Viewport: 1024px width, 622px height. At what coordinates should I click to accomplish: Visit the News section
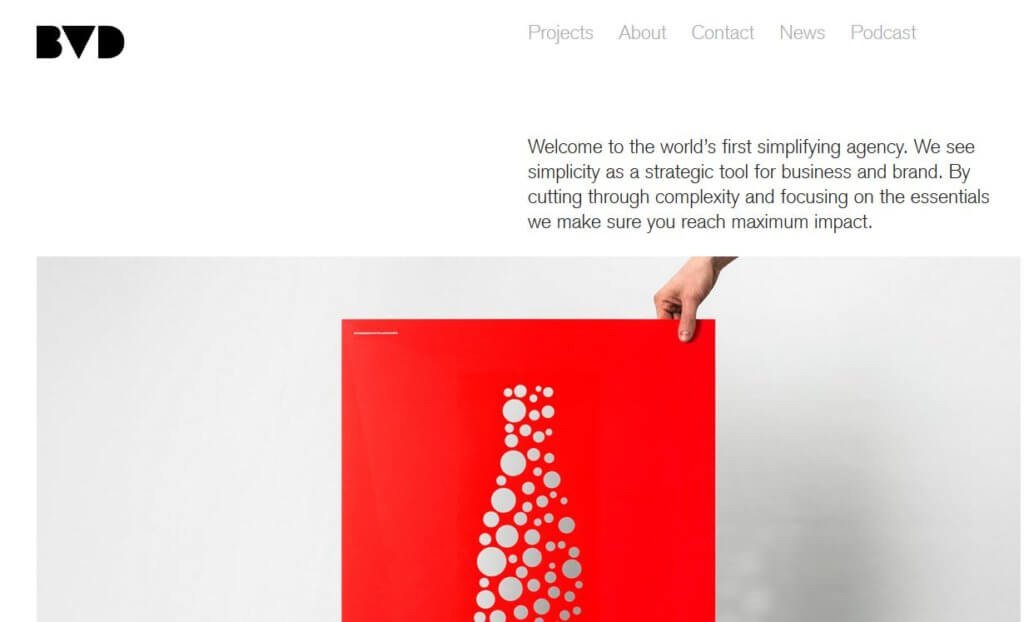802,33
